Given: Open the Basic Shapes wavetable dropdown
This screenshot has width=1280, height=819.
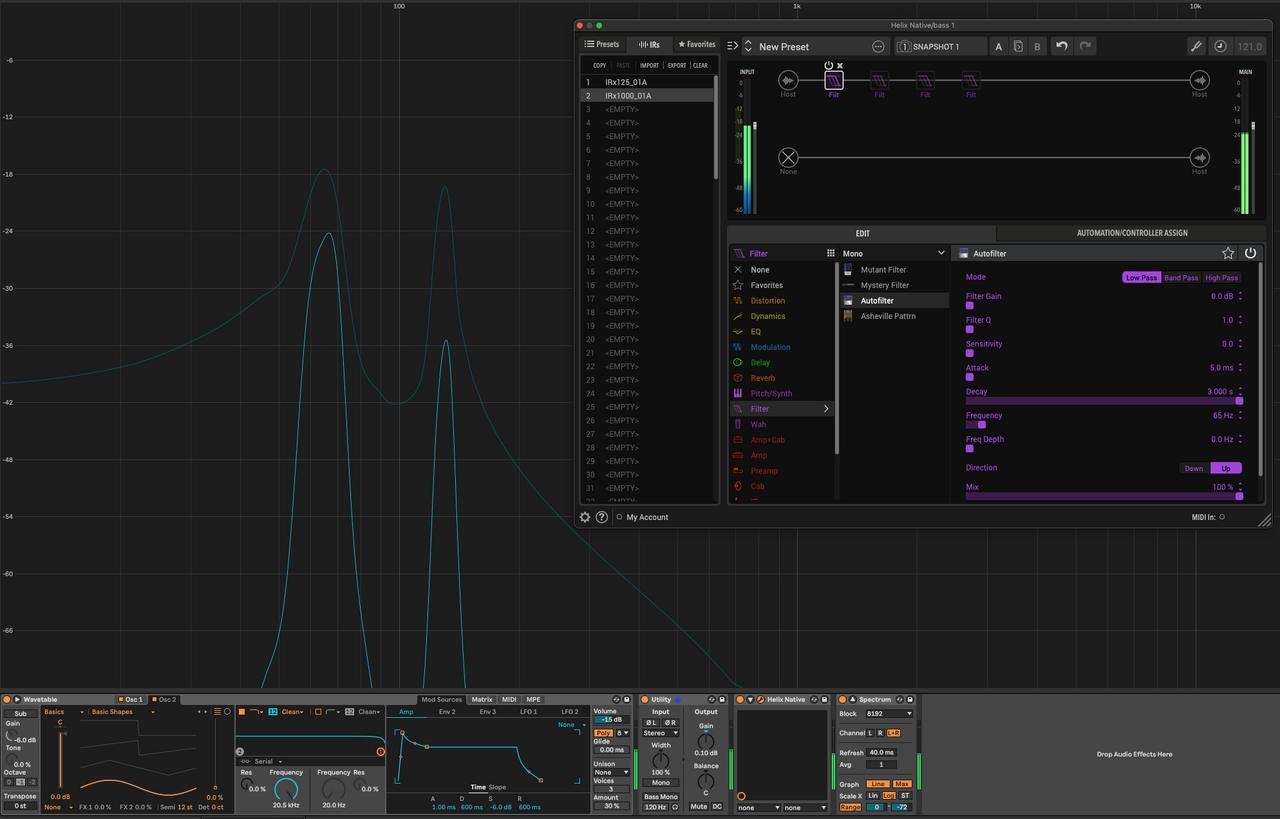Looking at the screenshot, I should coord(123,712).
